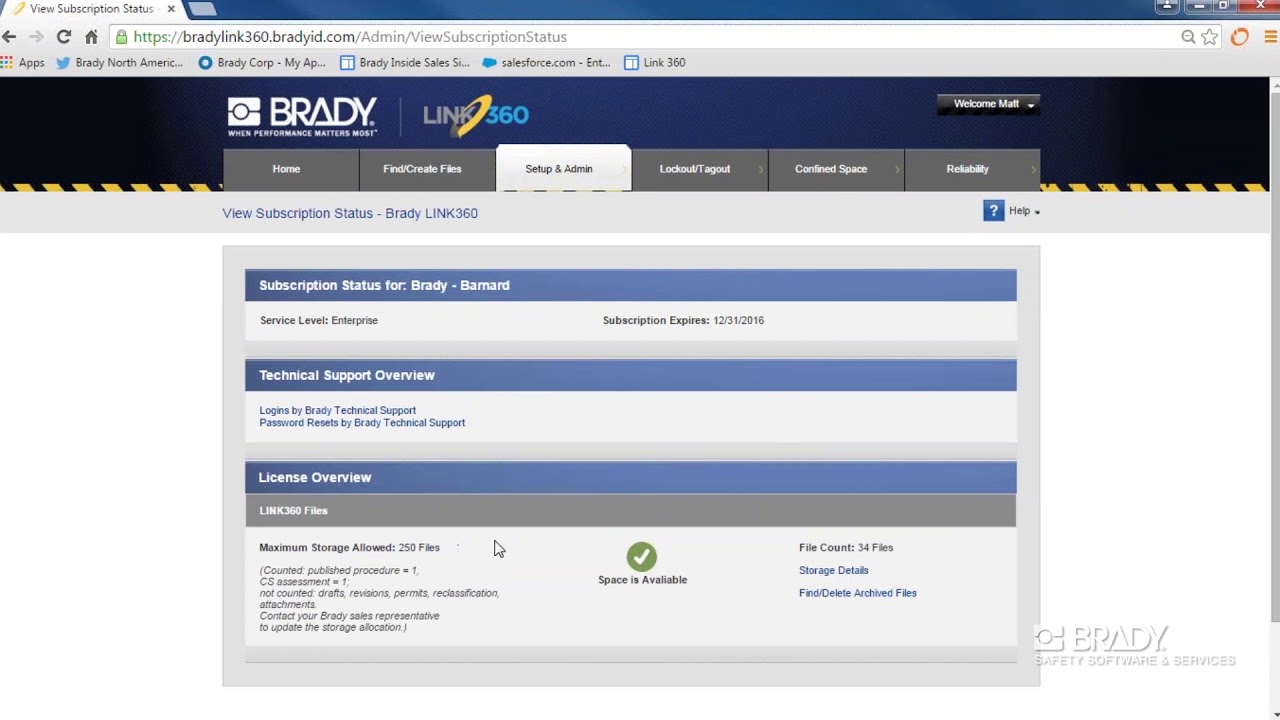Click the View Subscription Status page title
Viewport: 1280px width, 720px height.
[350, 213]
